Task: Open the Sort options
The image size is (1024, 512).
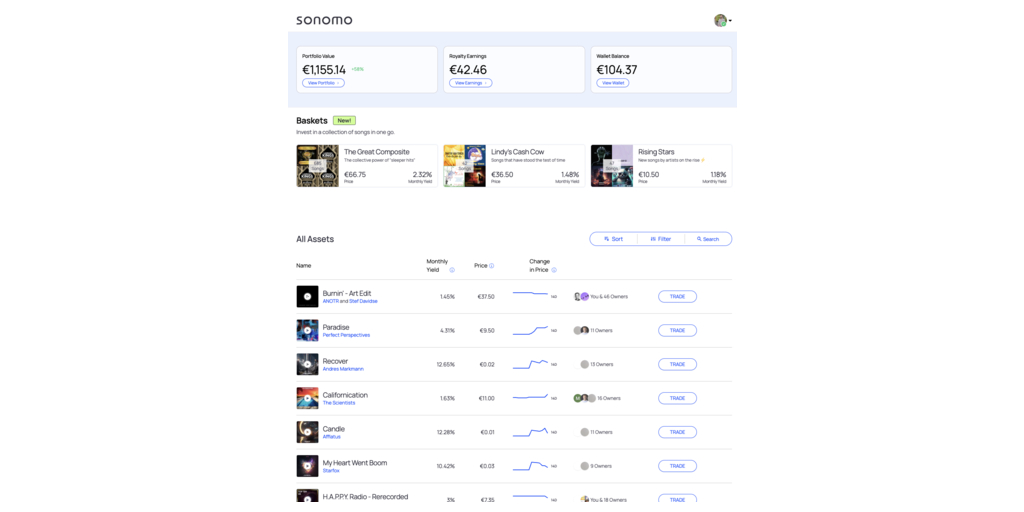Action: [614, 239]
